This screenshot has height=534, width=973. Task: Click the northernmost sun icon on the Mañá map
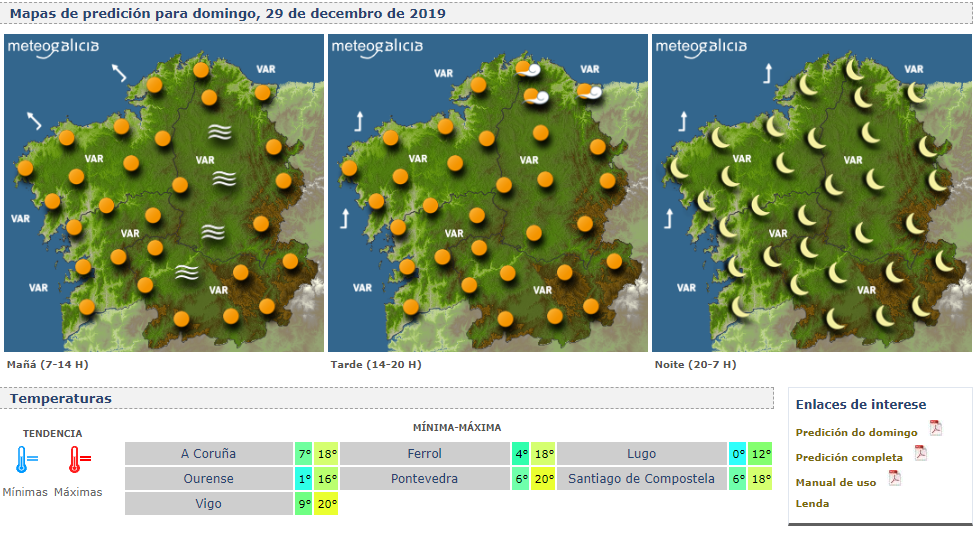(x=200, y=69)
